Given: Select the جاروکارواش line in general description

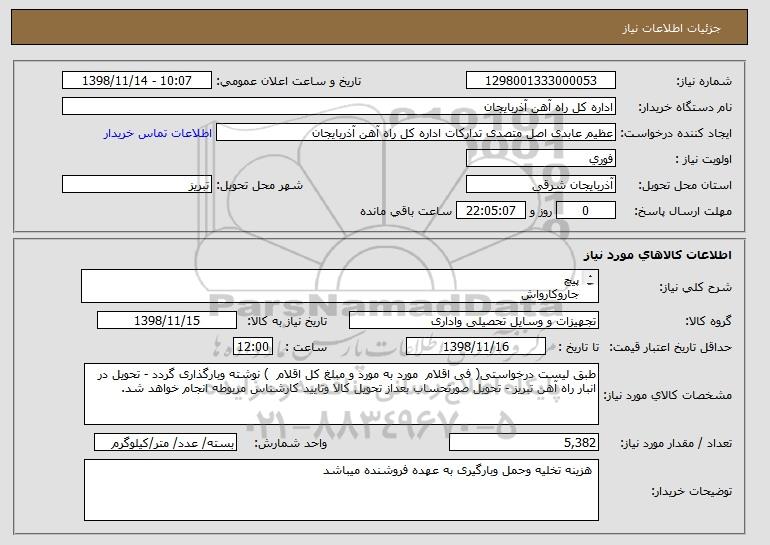Looking at the screenshot, I should (550, 295).
